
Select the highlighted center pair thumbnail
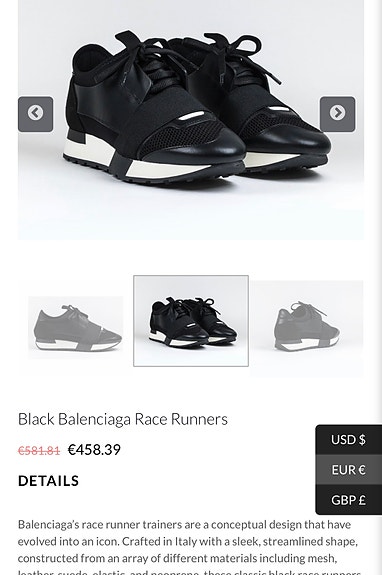tap(191, 321)
